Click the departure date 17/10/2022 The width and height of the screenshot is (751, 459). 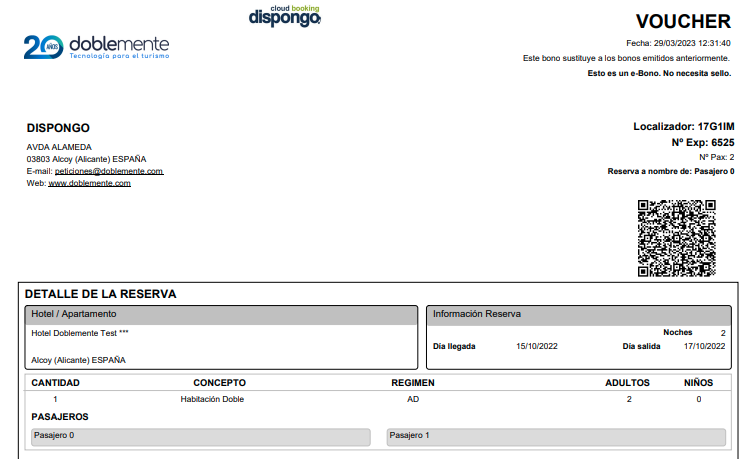coord(705,346)
